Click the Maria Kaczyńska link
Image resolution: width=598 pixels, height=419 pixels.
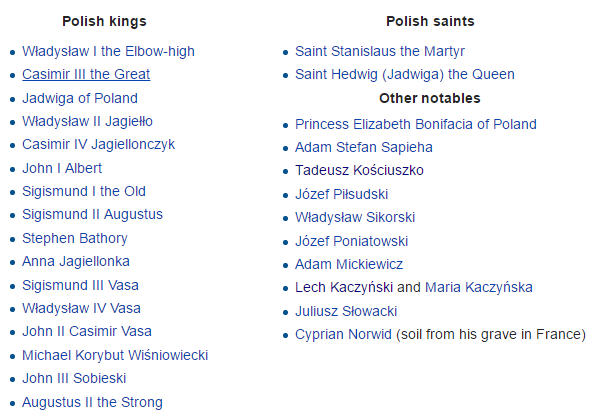click(x=479, y=287)
